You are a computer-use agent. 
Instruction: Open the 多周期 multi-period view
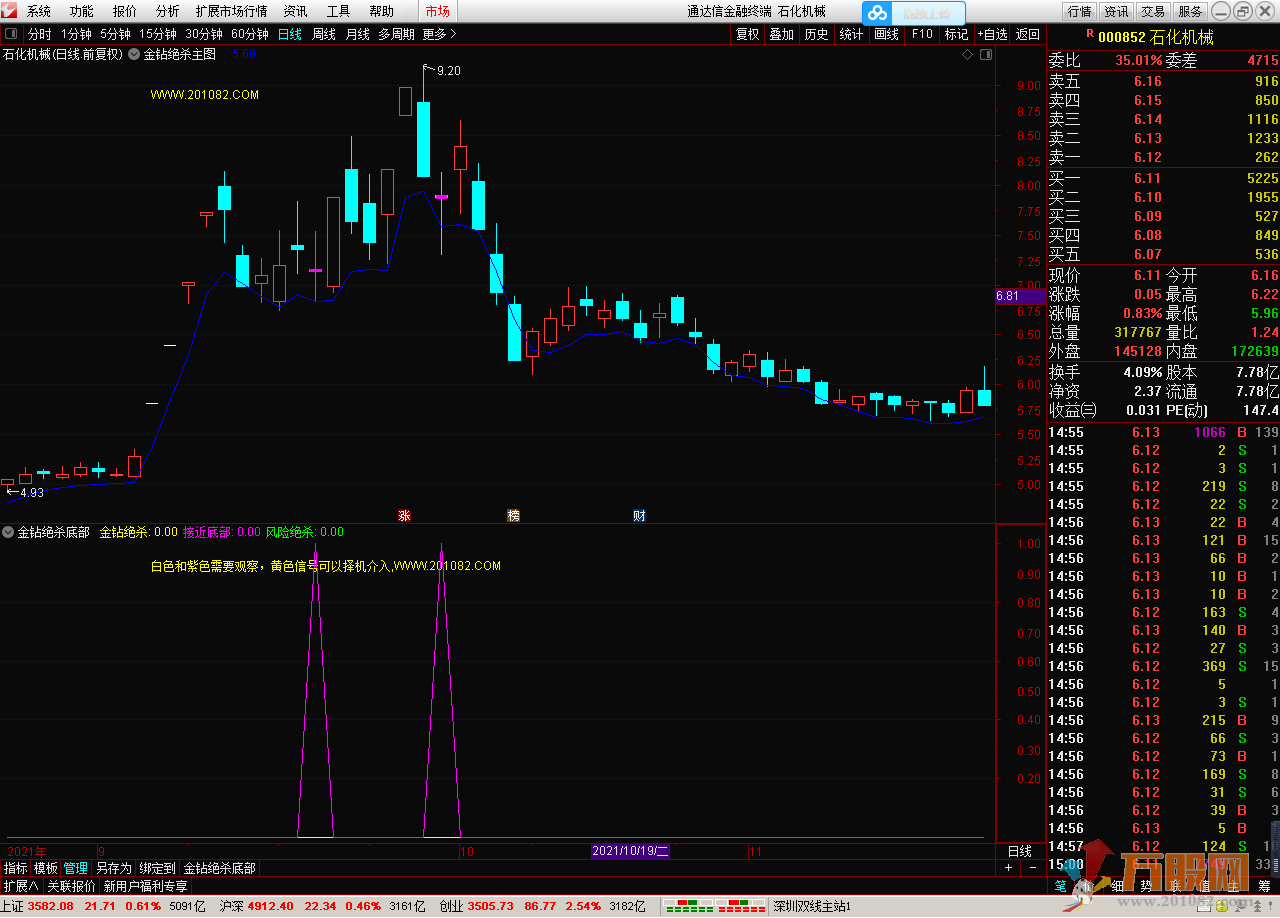click(x=396, y=34)
